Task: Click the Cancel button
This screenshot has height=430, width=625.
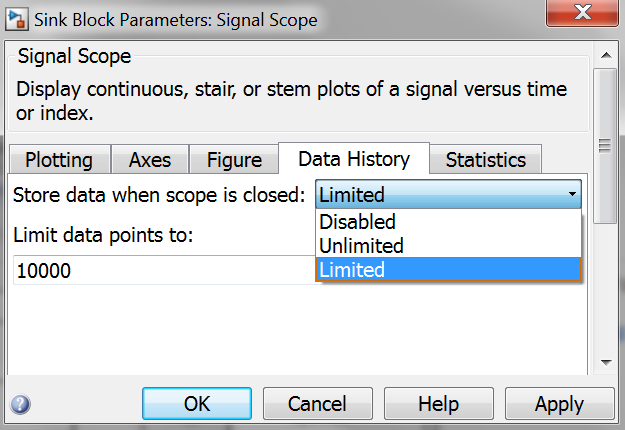Action: tap(318, 403)
